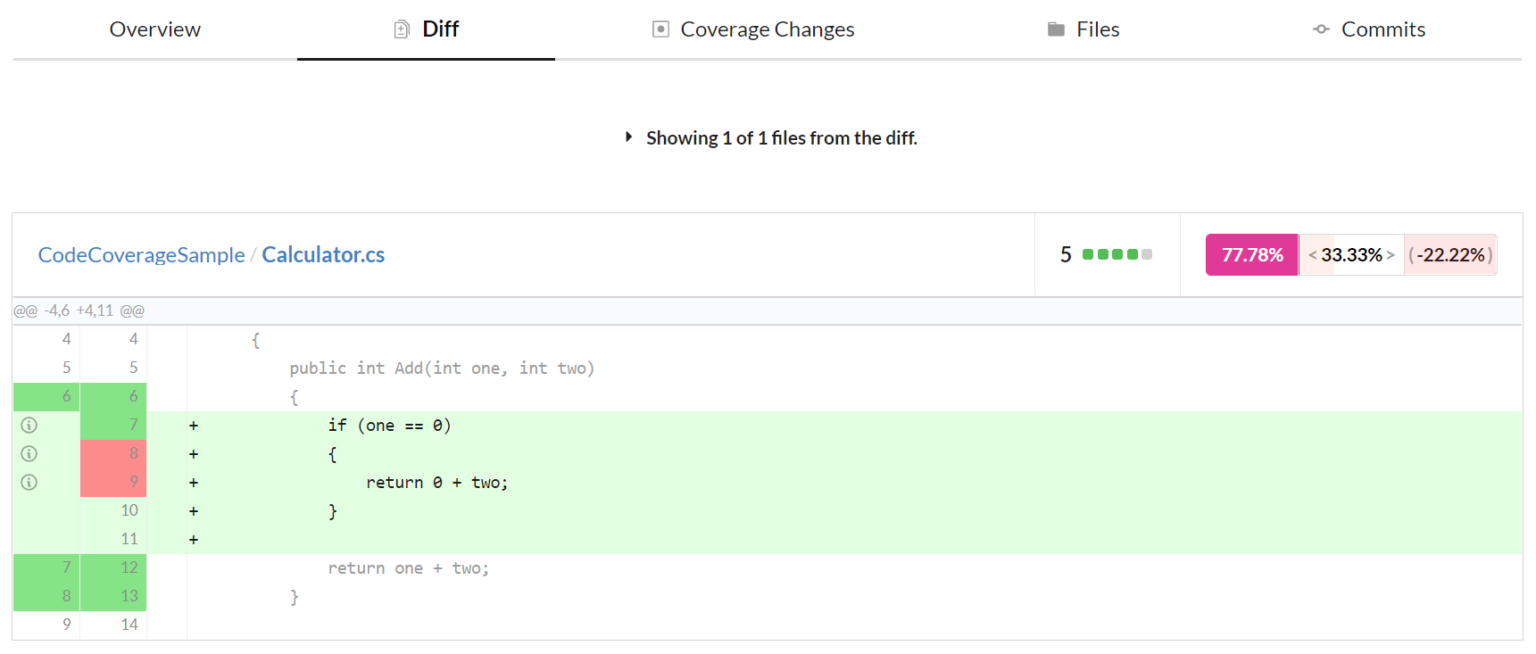This screenshot has width=1536, height=654.
Task: Click the green complexity bar indicator
Action: 1117,255
